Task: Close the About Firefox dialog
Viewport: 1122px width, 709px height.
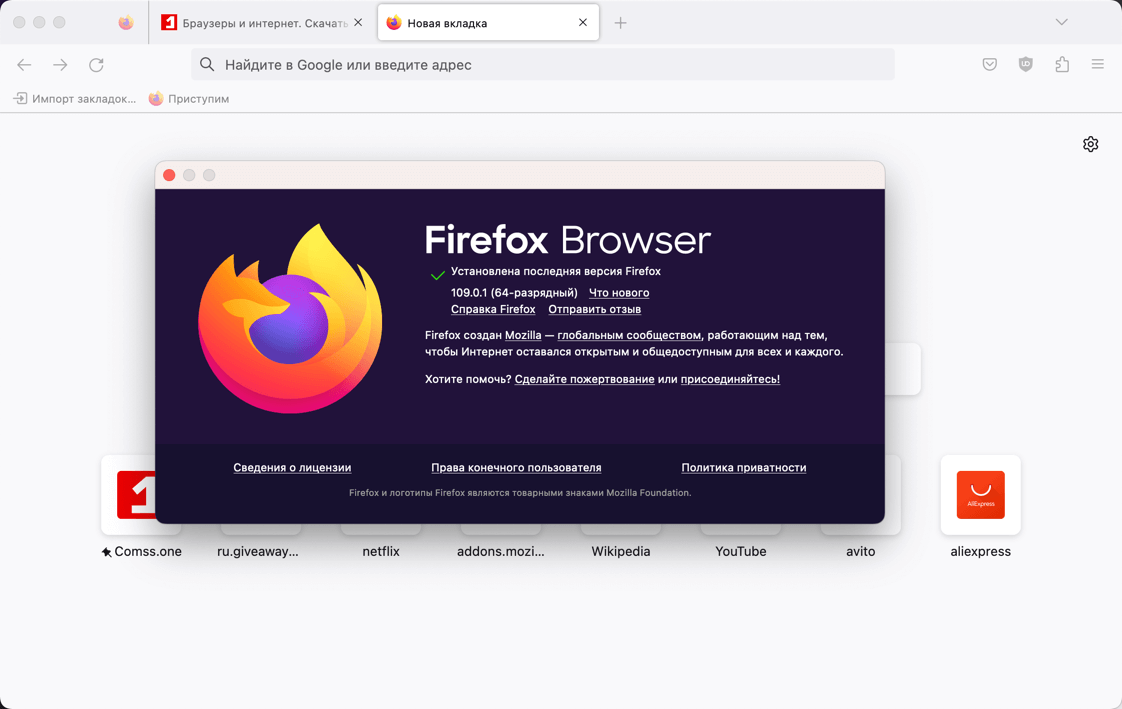Action: pos(169,175)
